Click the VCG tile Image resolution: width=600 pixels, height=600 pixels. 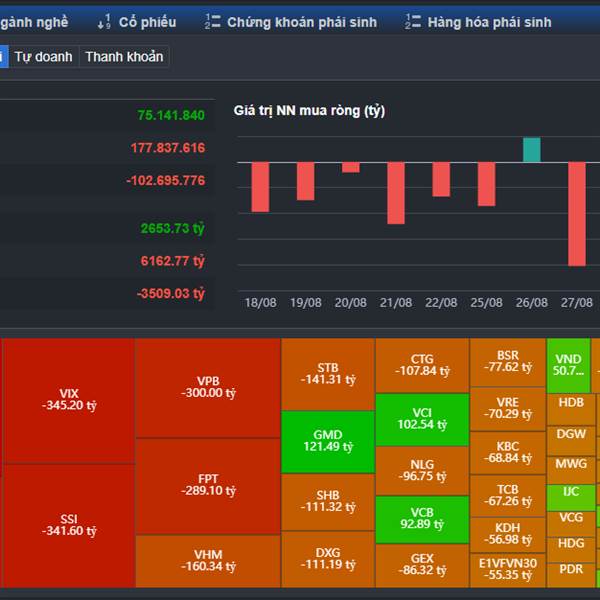pos(571,523)
